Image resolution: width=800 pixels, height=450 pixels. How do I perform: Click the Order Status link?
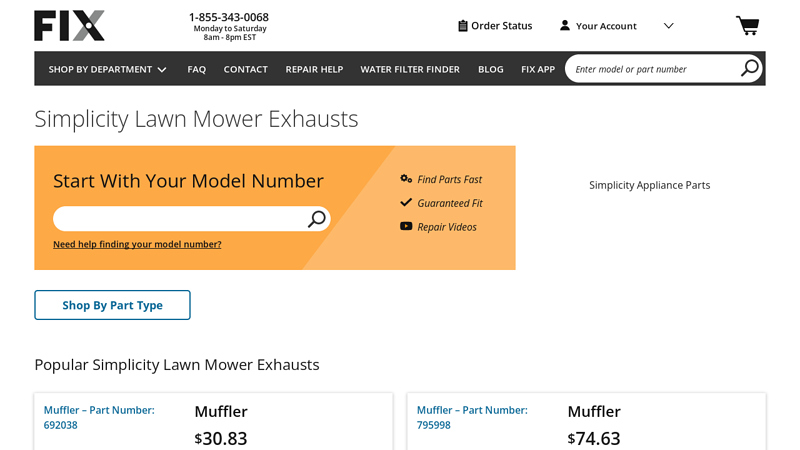point(502,26)
